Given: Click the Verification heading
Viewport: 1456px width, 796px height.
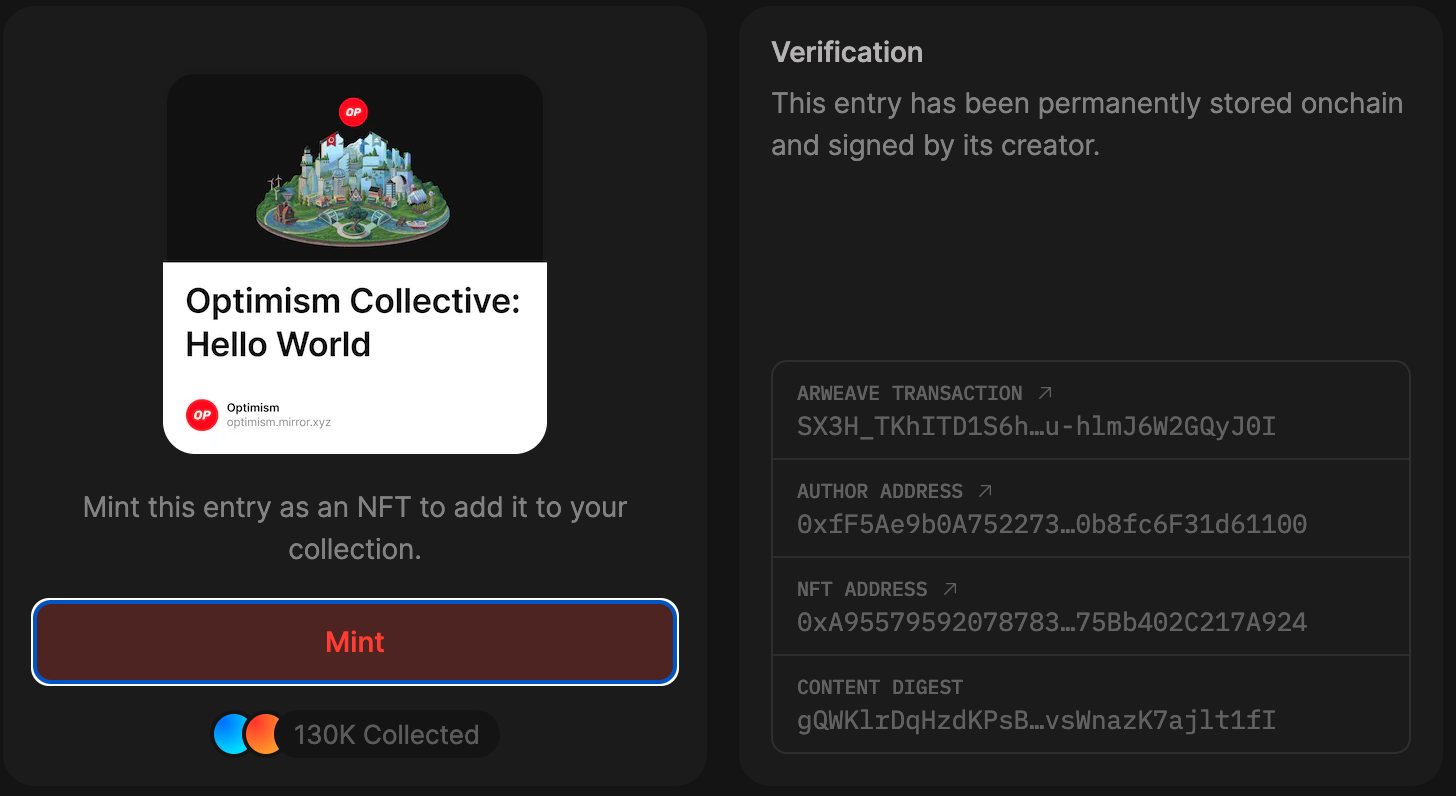Looking at the screenshot, I should click(847, 51).
